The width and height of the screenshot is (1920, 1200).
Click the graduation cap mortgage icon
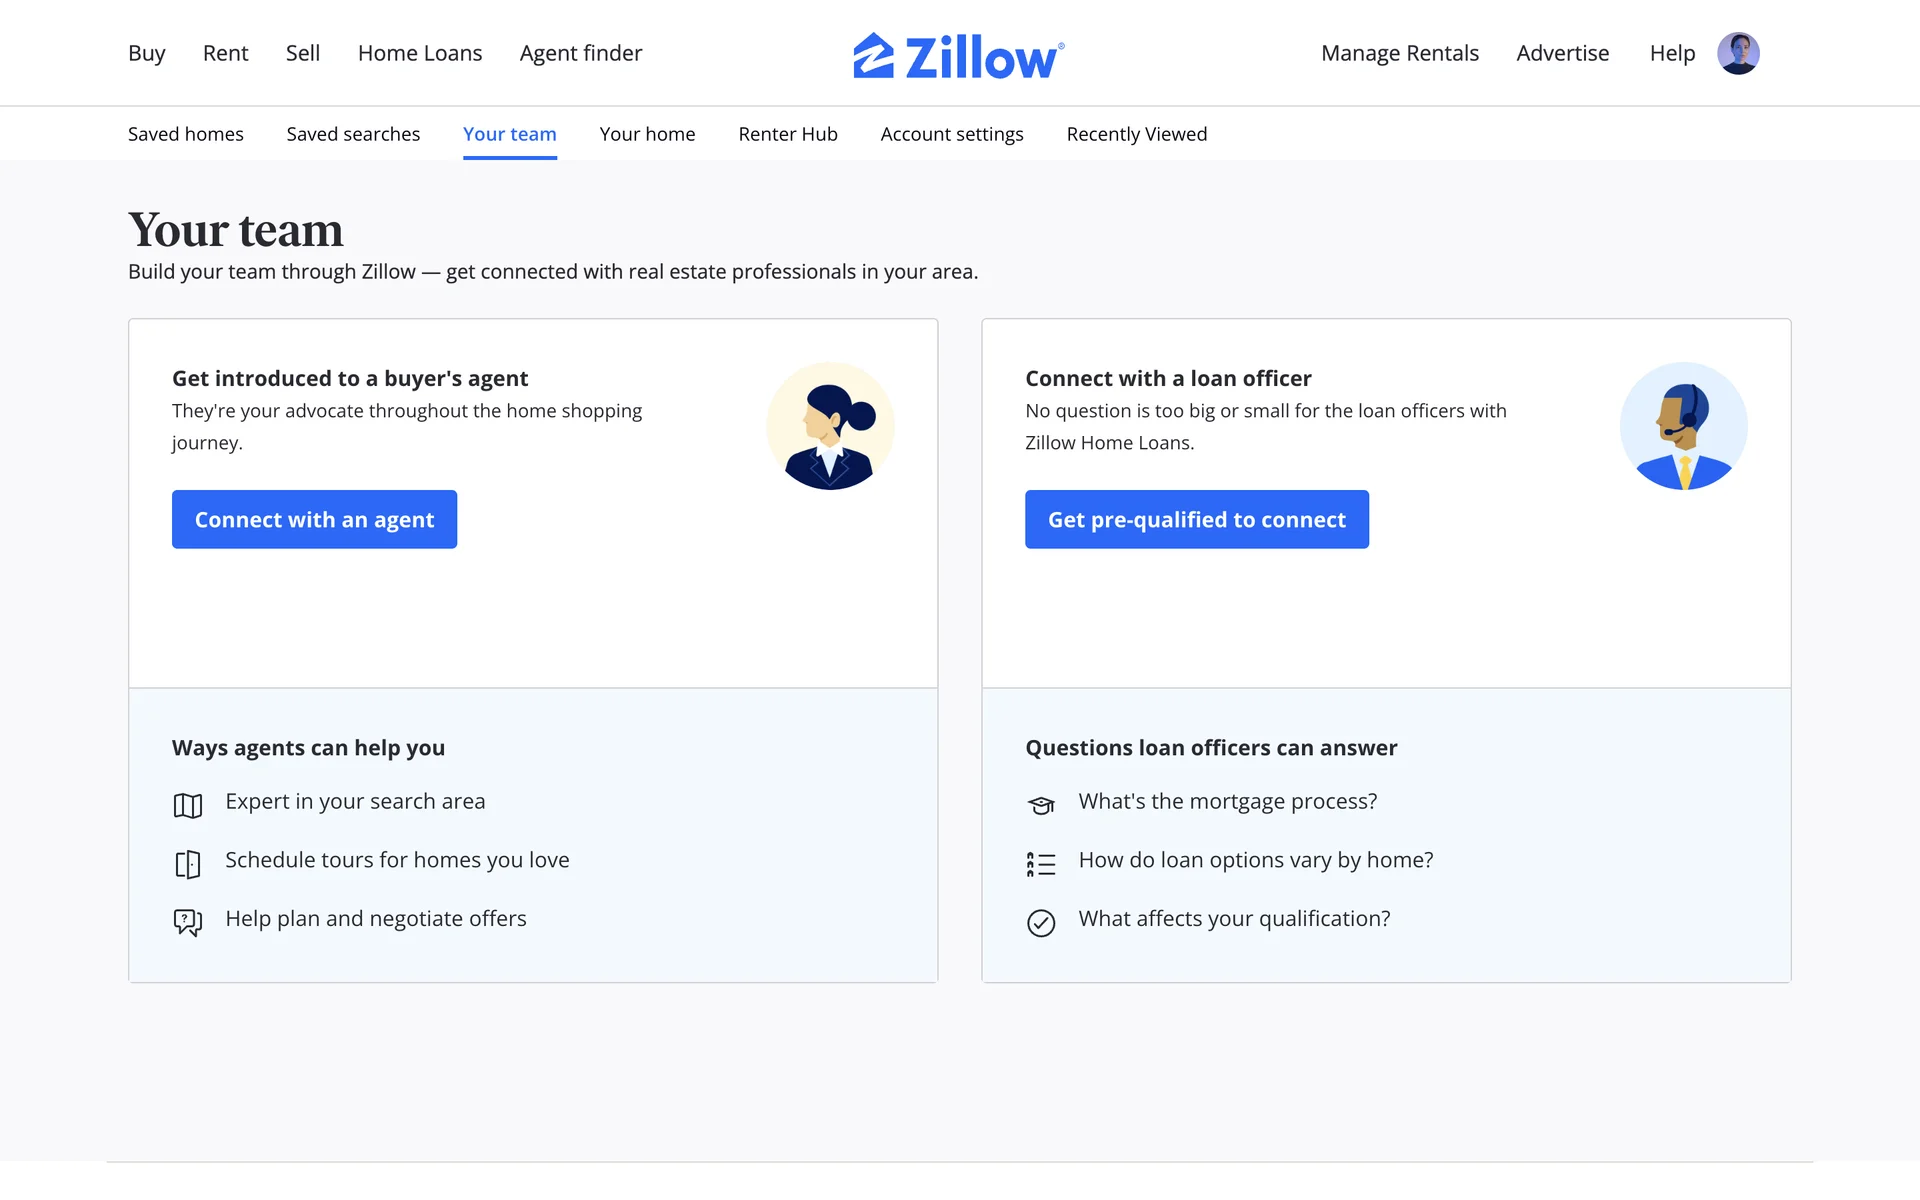pos(1041,805)
